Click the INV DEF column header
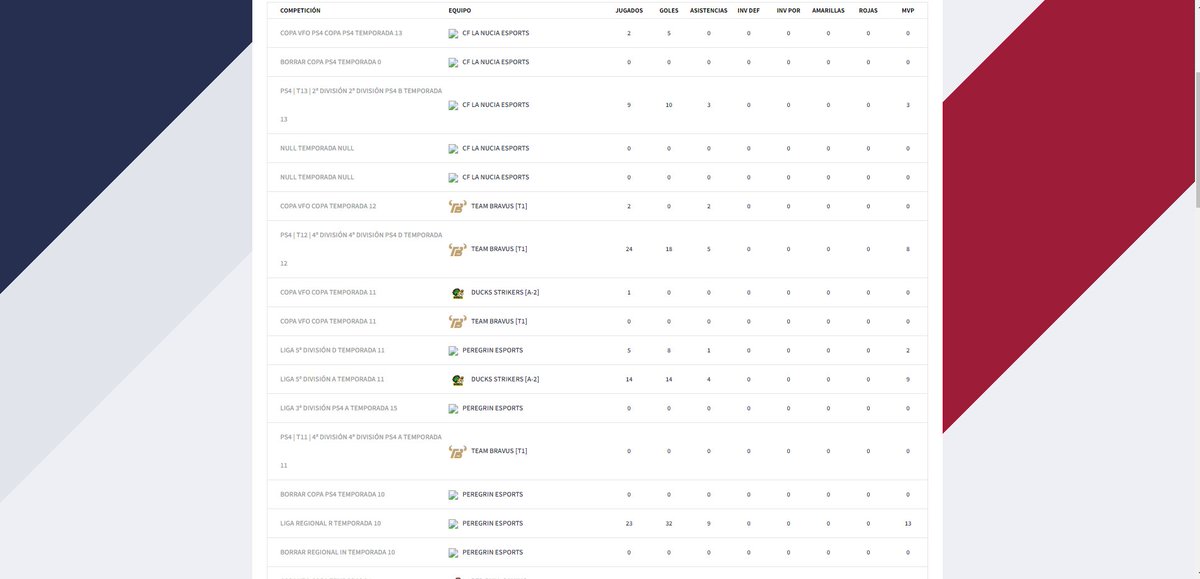Screen dimensions: 1200x579 tap(748, 10)
